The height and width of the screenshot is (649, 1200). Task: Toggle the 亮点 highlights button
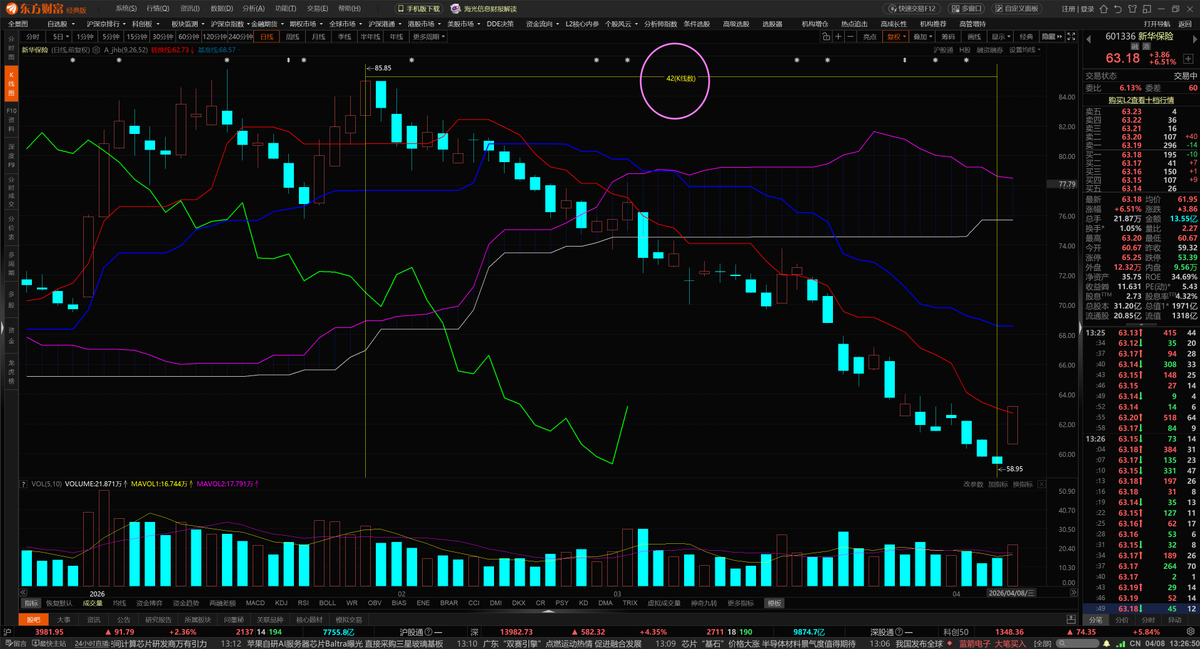(869, 36)
